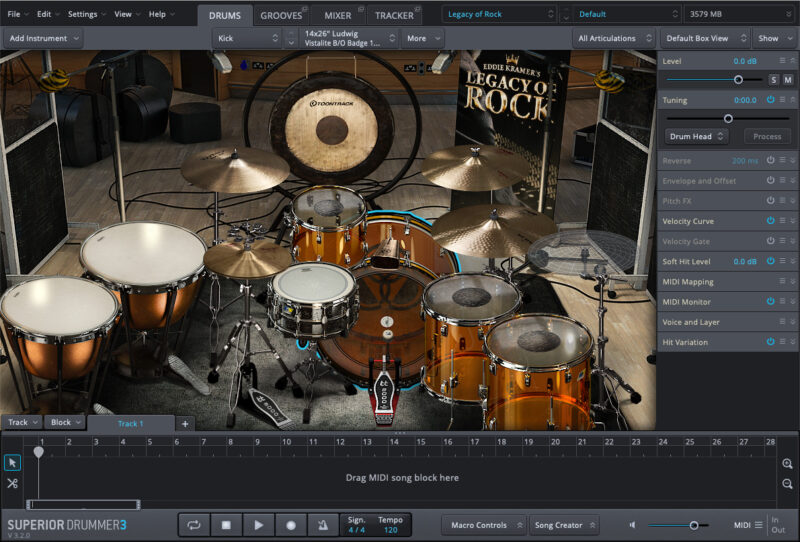Toggle the Tuning power button
This screenshot has height=542, width=800.
[770, 100]
